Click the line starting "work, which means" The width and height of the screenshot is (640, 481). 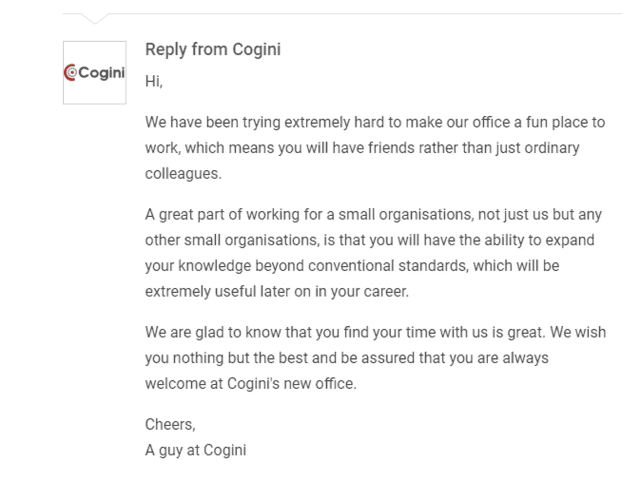(x=362, y=148)
